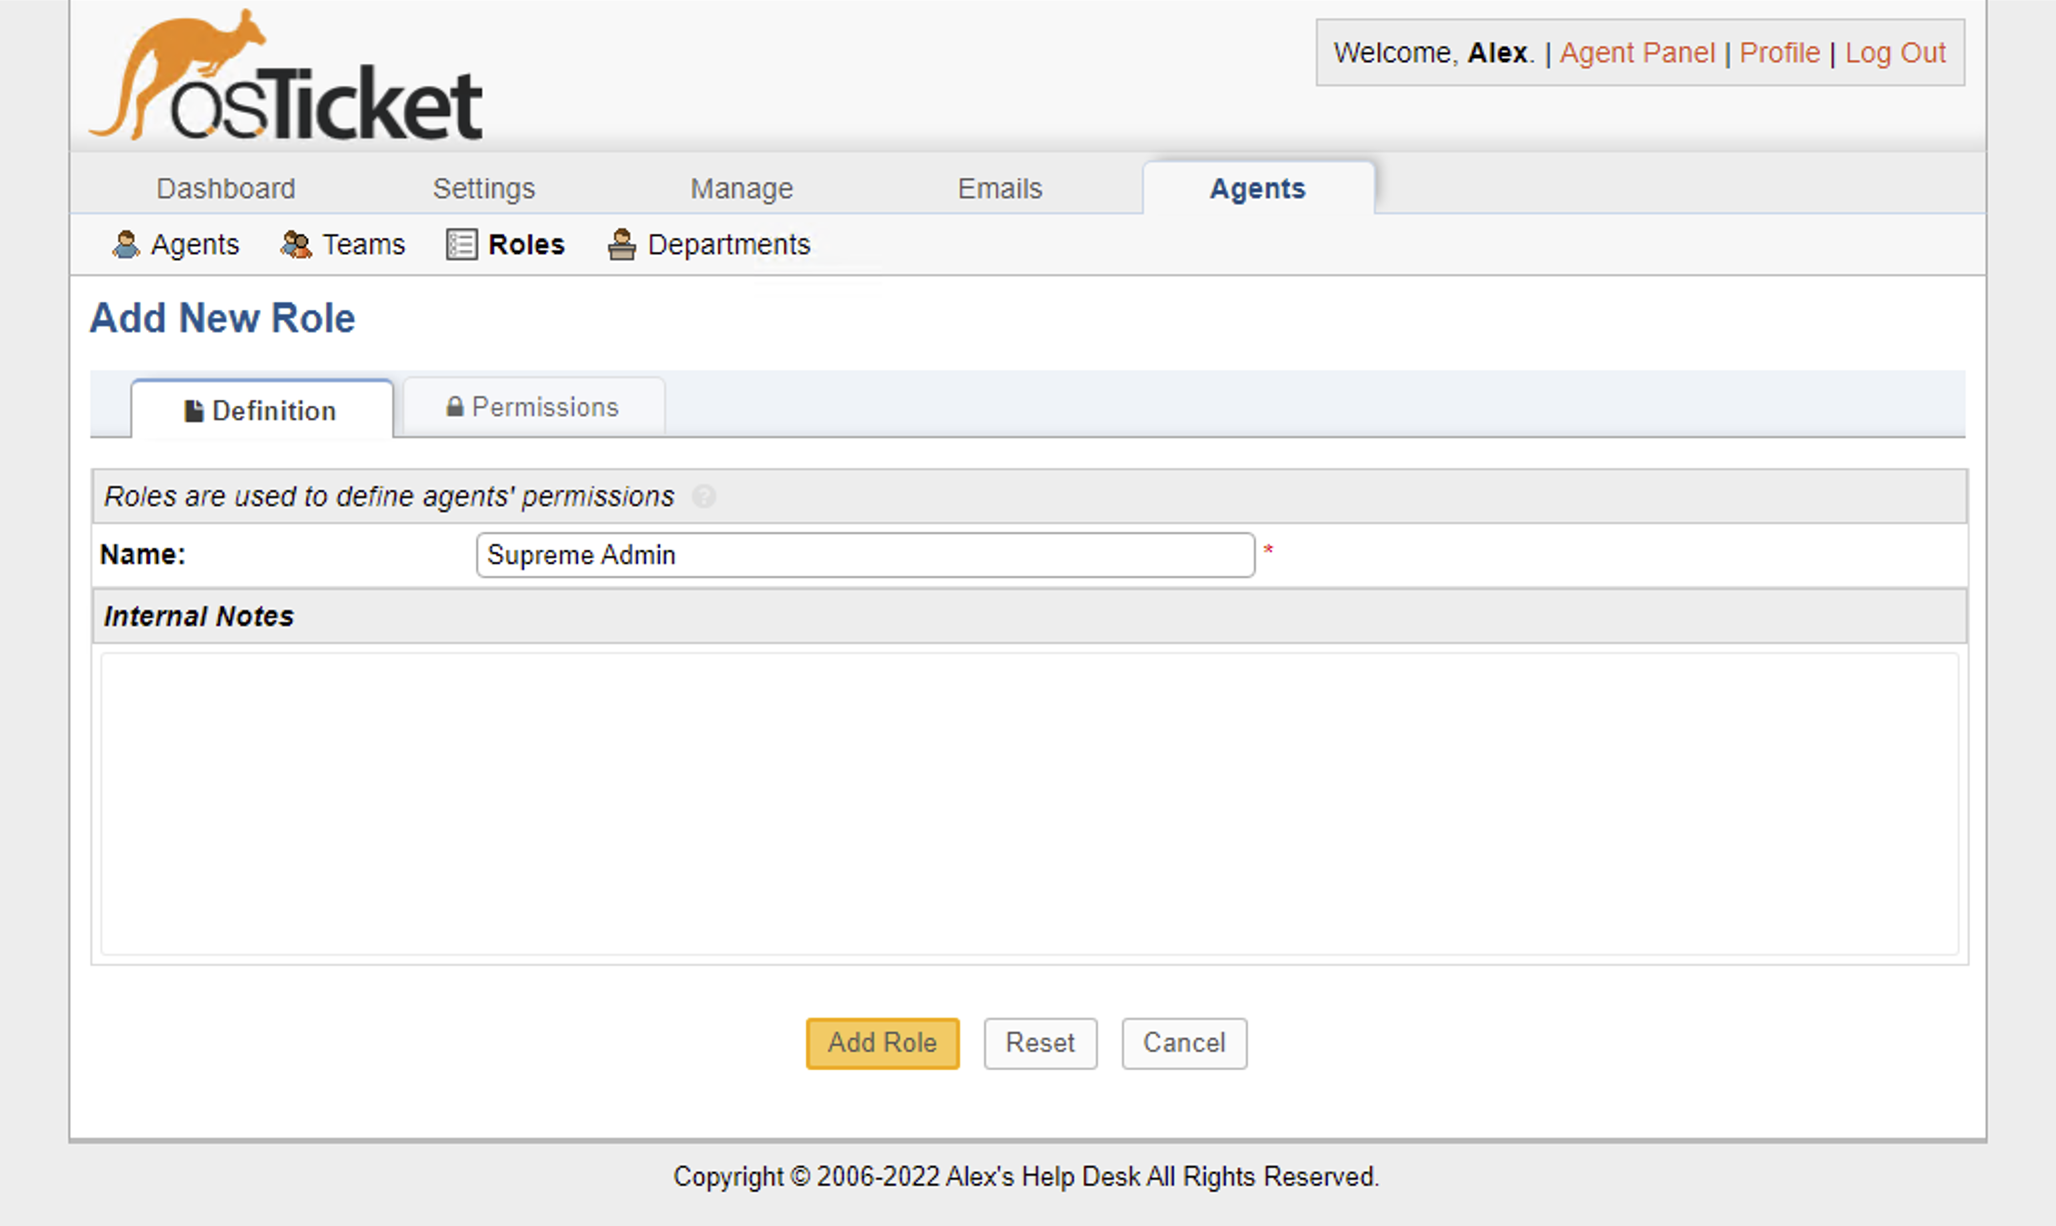Screen dimensions: 2056x1226
Task: Click the Permissions tab lock icon
Action: tap(455, 406)
